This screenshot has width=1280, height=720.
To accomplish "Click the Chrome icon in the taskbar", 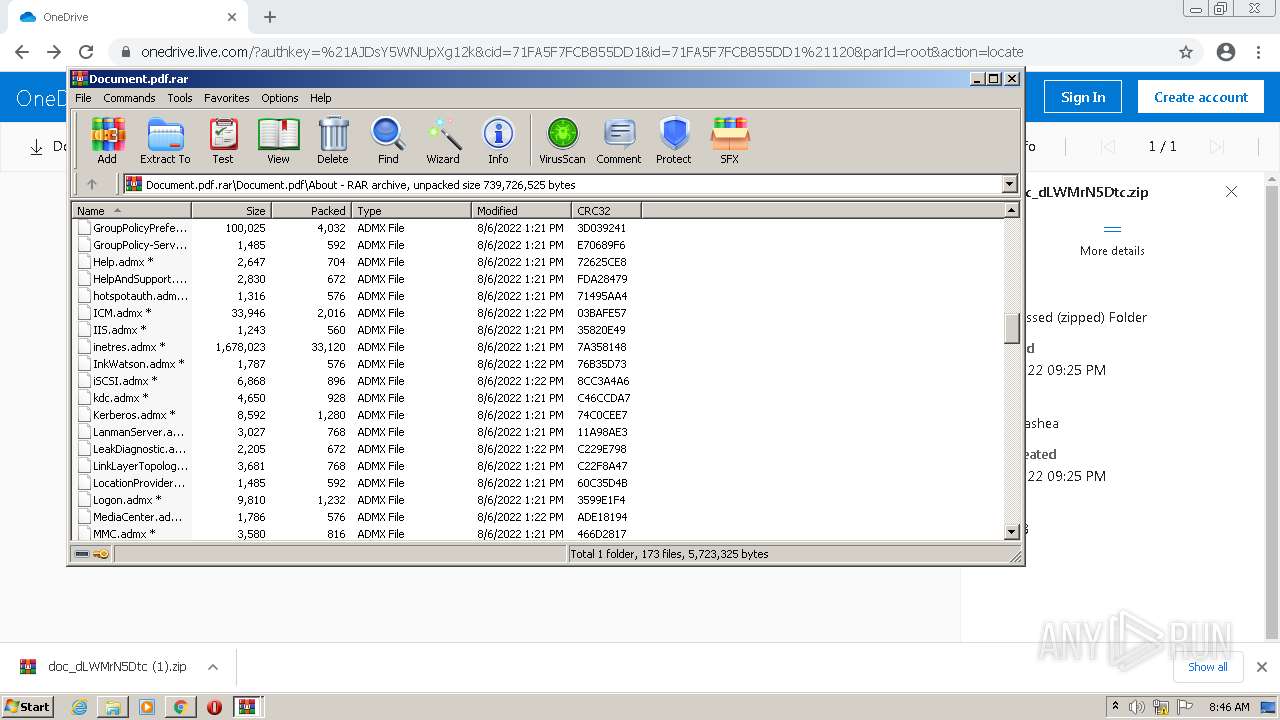I will pos(180,707).
